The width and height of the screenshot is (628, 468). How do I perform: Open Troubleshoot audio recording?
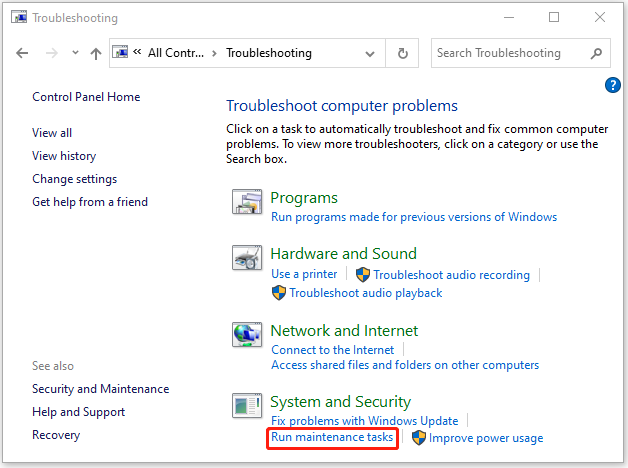coord(452,275)
